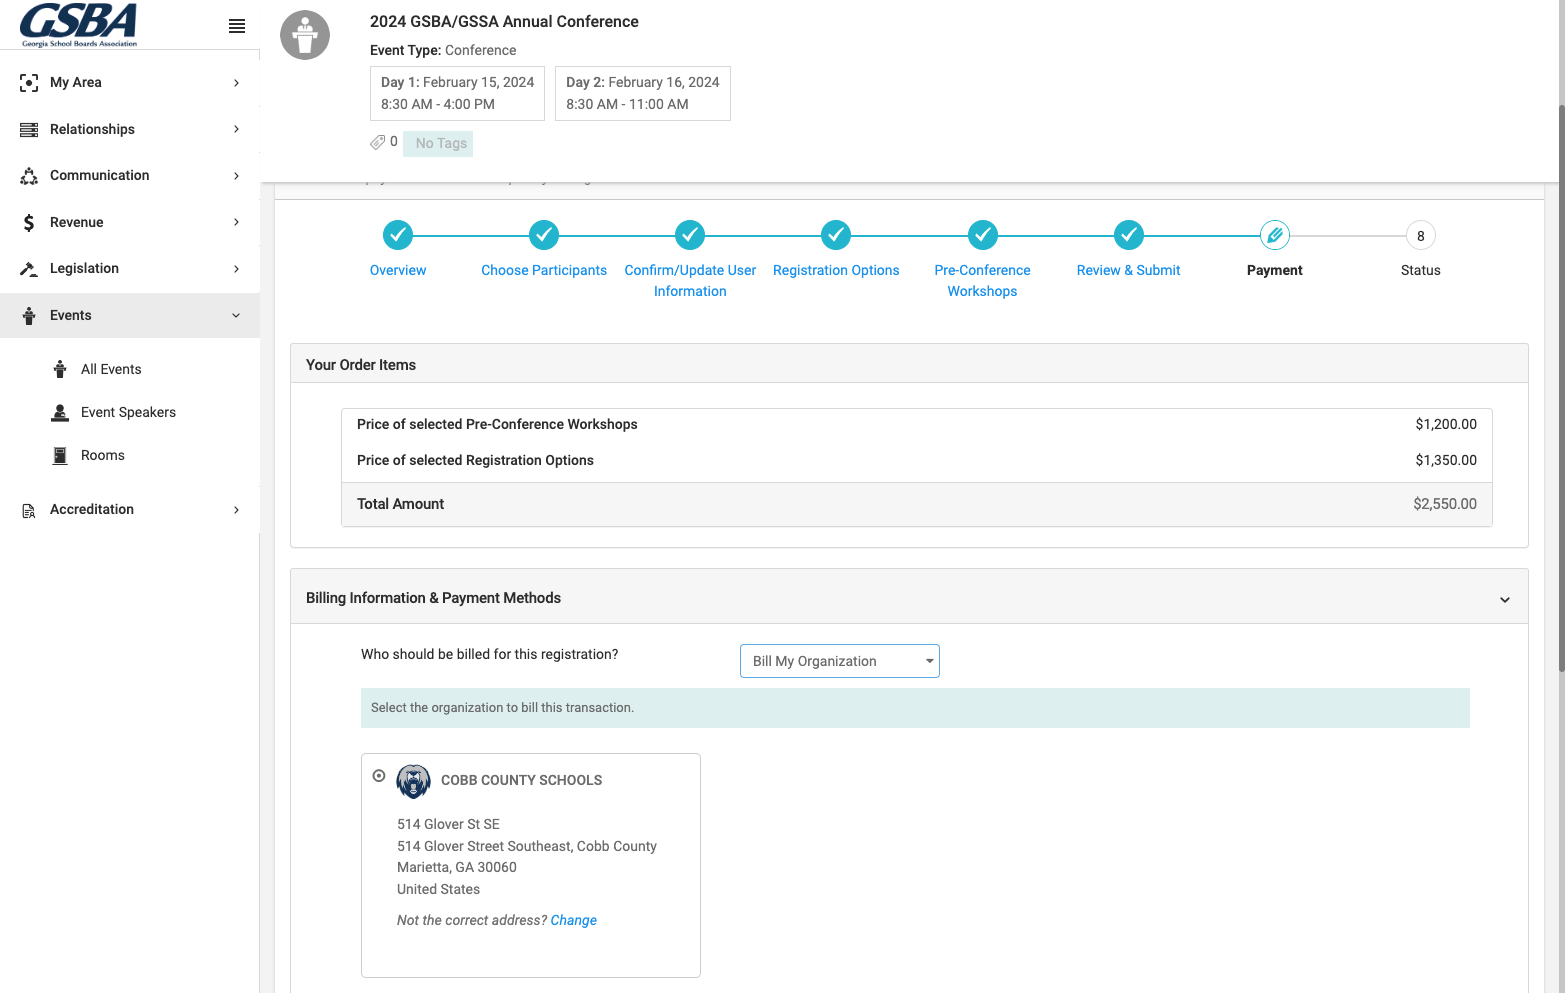Viewport: 1565px width, 993px height.
Task: Collapse Billing Information & Payment Methods section
Action: (1505, 600)
